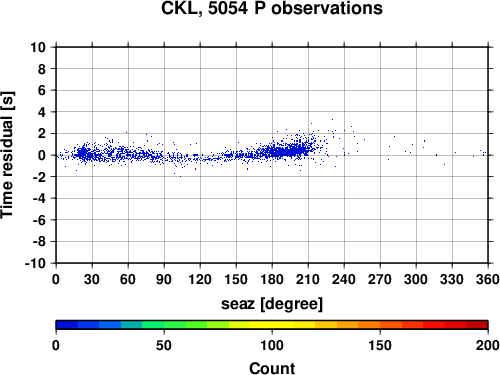500x375 pixels.
Task: Click the colorbar tick label 200
Action: click(x=488, y=345)
